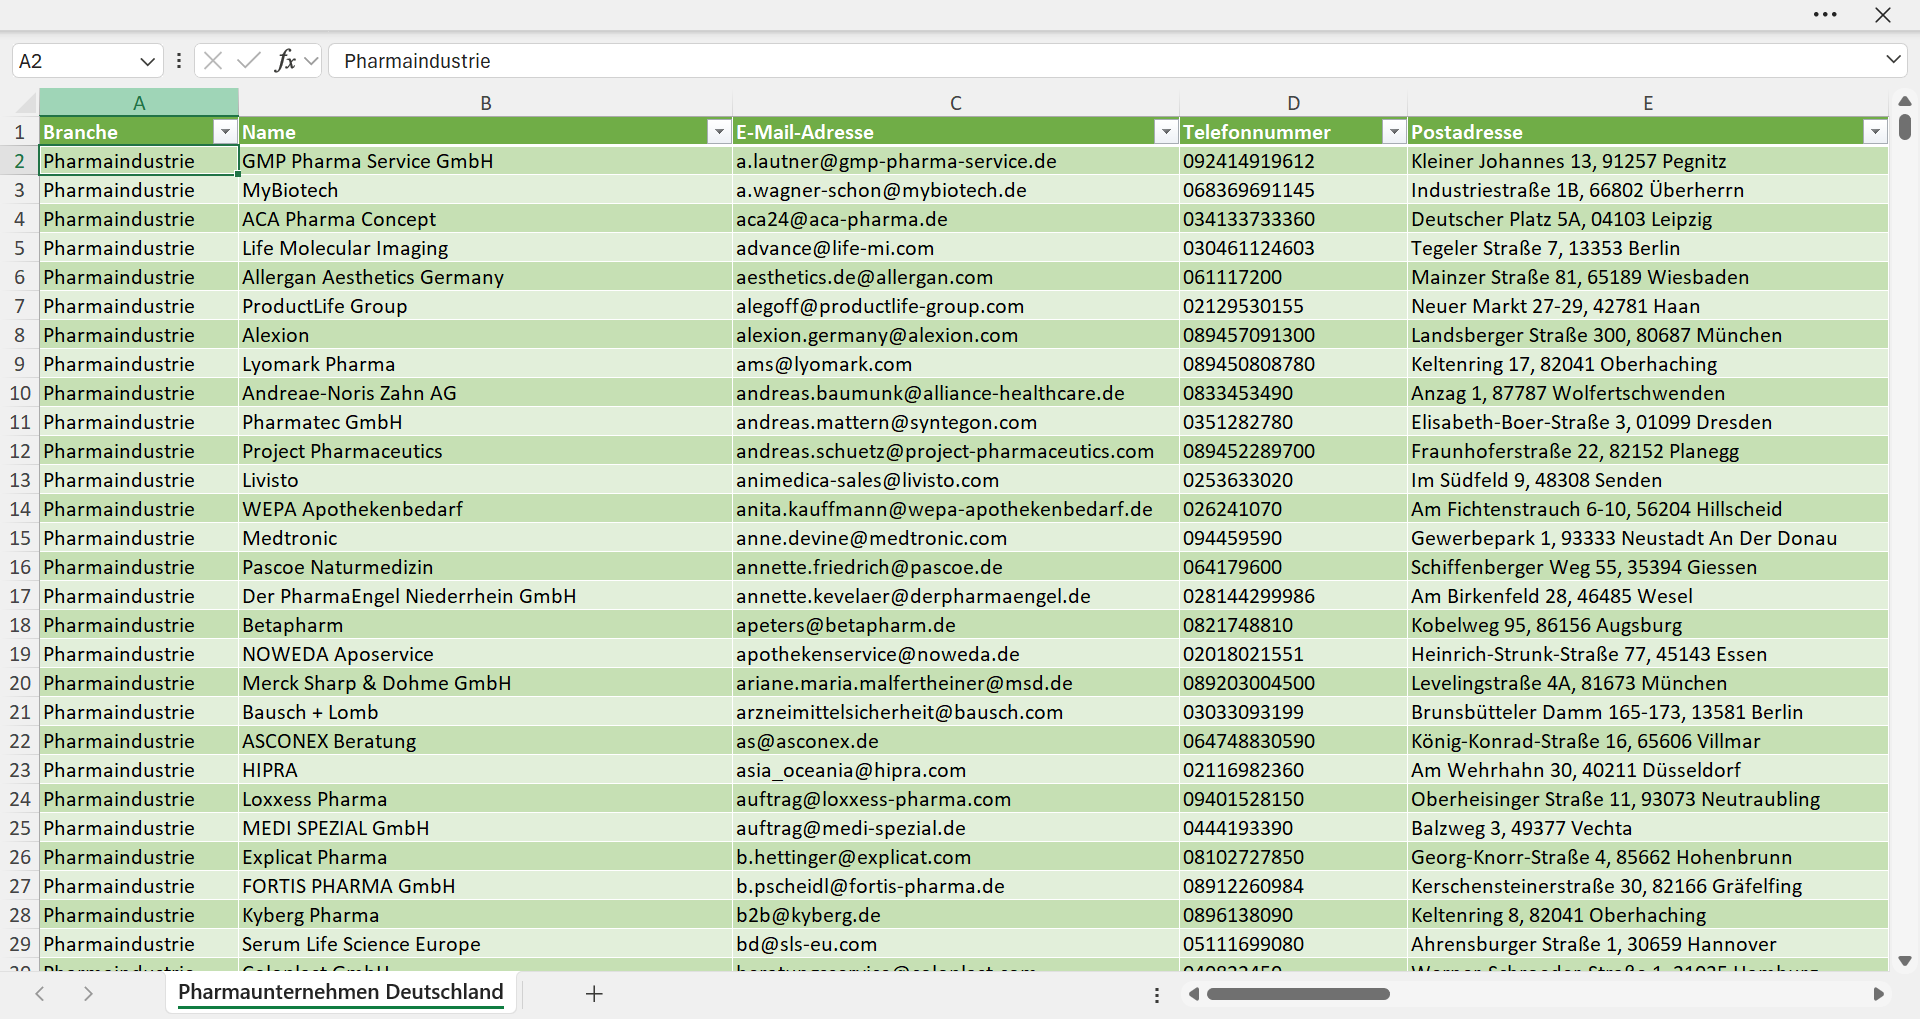The image size is (1920, 1019).
Task: Open the Branche column filter dropdown
Action: point(225,132)
